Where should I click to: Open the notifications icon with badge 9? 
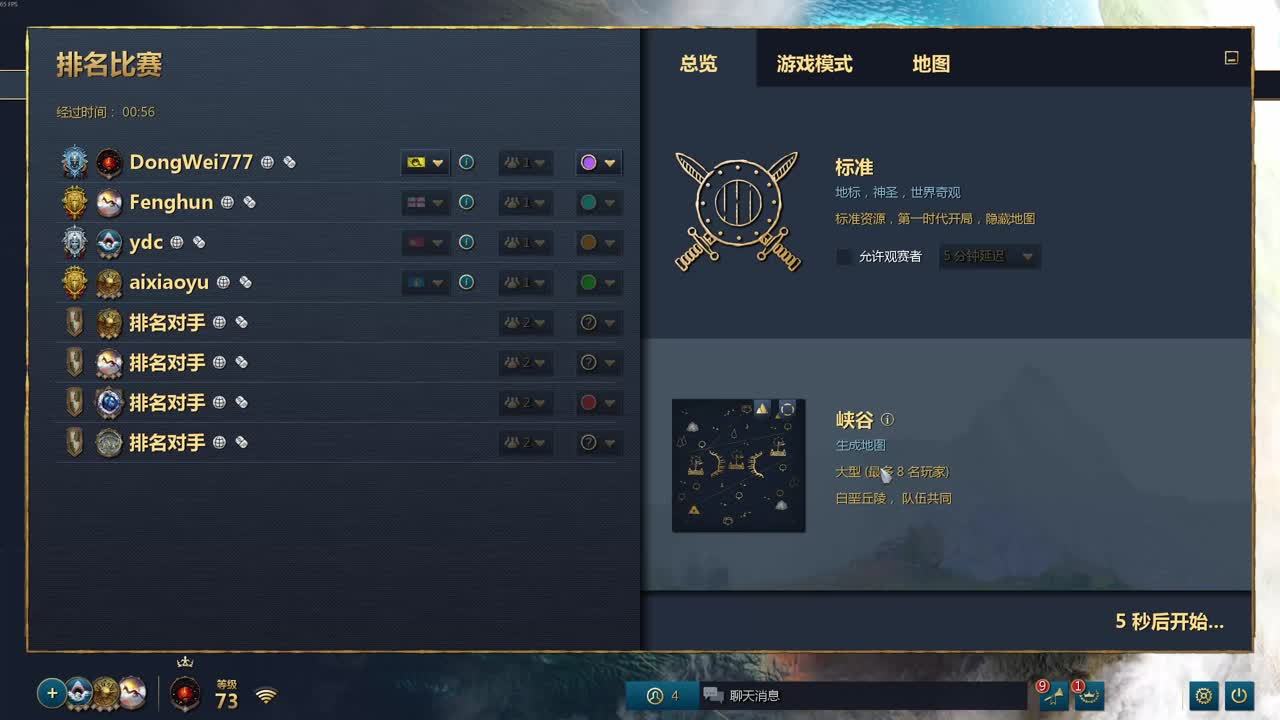(x=1054, y=695)
